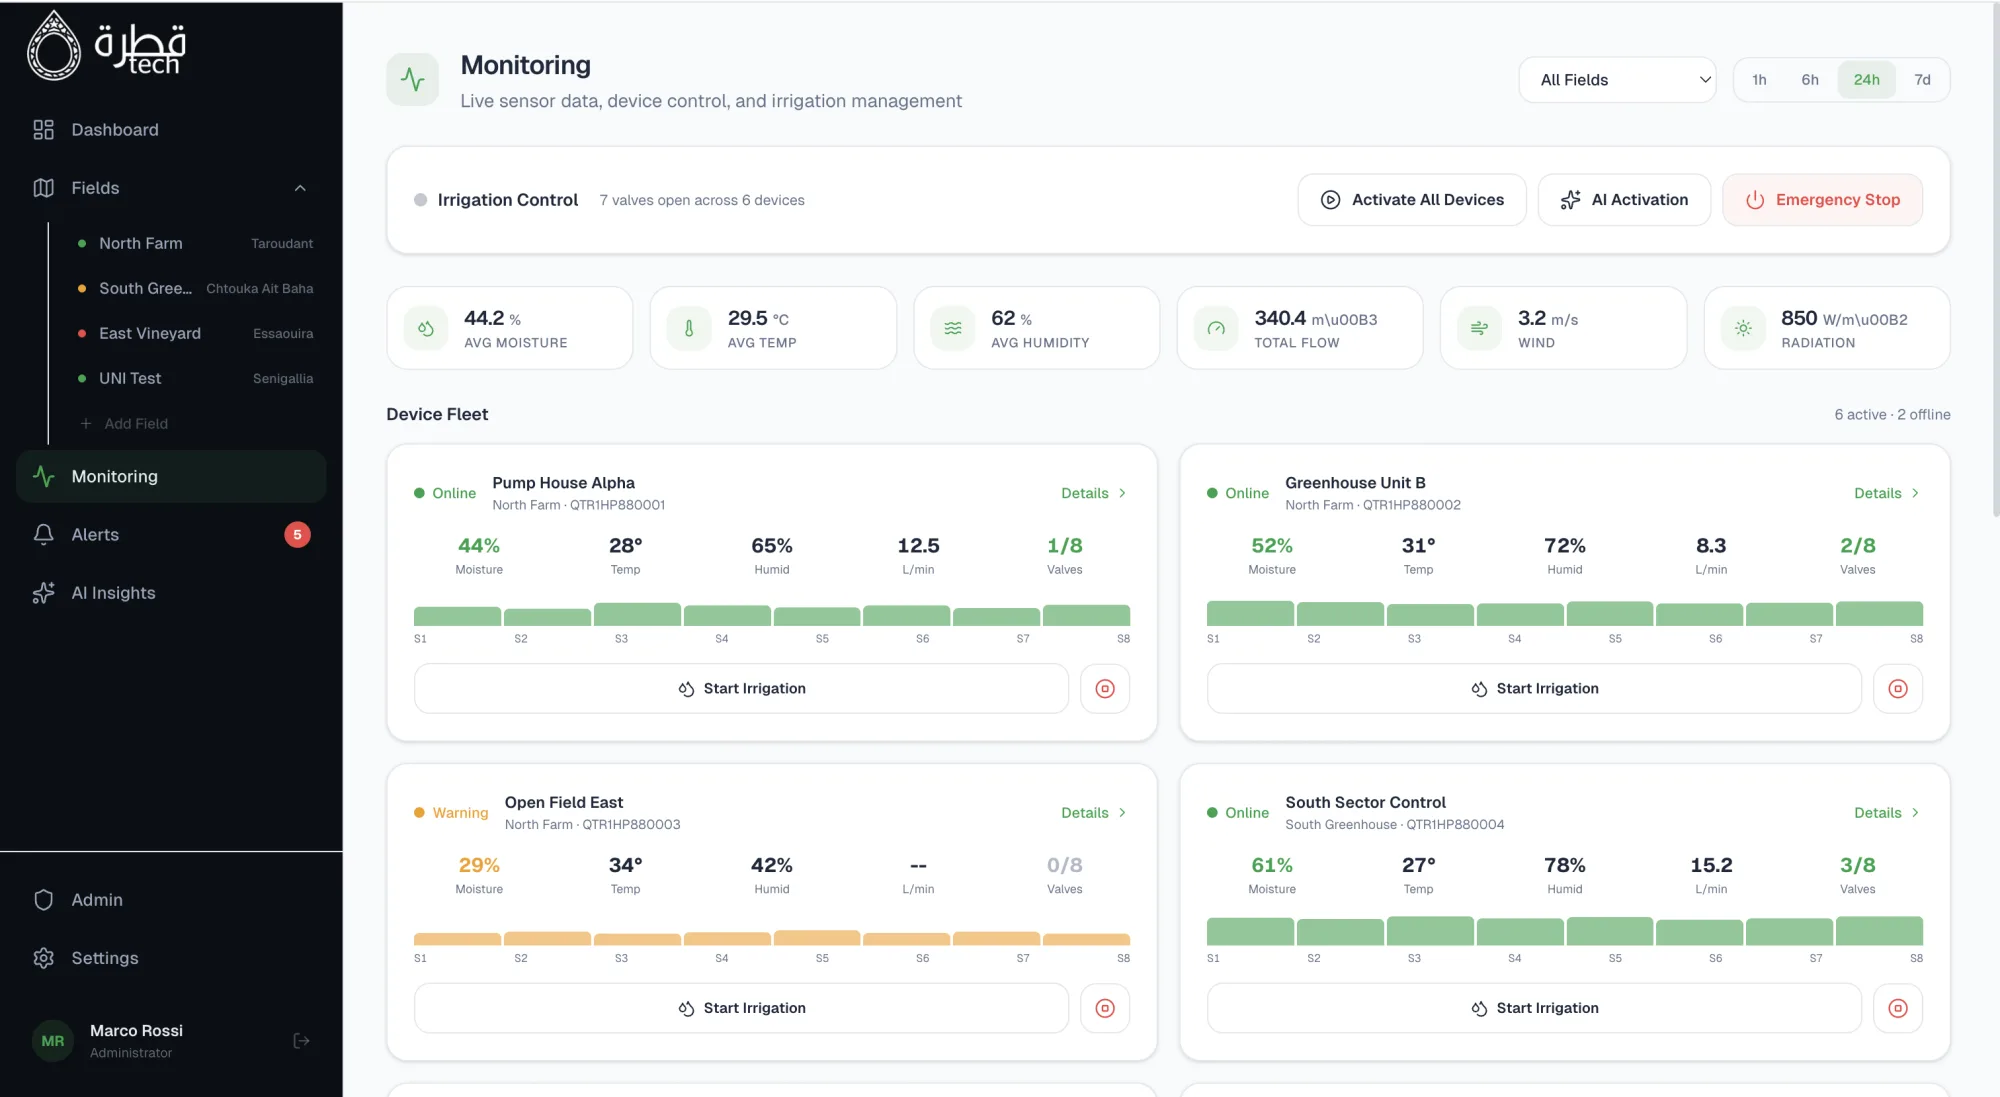This screenshot has height=1097, width=2000.
Task: Click the Monitoring pulse icon in sidebar
Action: click(43, 476)
